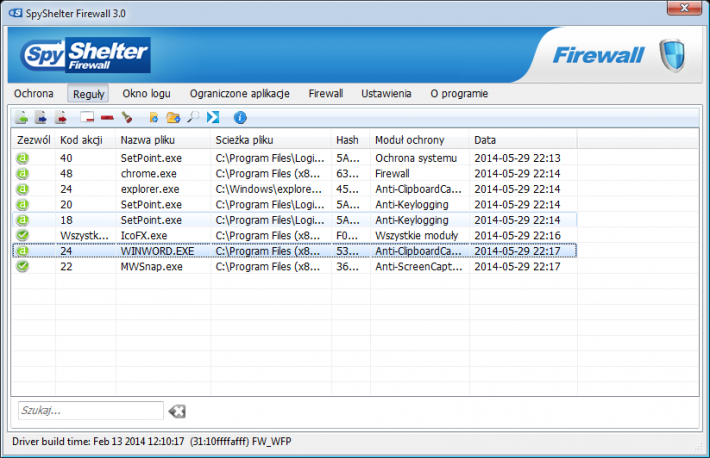Screen dimensions: 710x458
Task: Click the hash F0... cell
Action: tap(347, 236)
